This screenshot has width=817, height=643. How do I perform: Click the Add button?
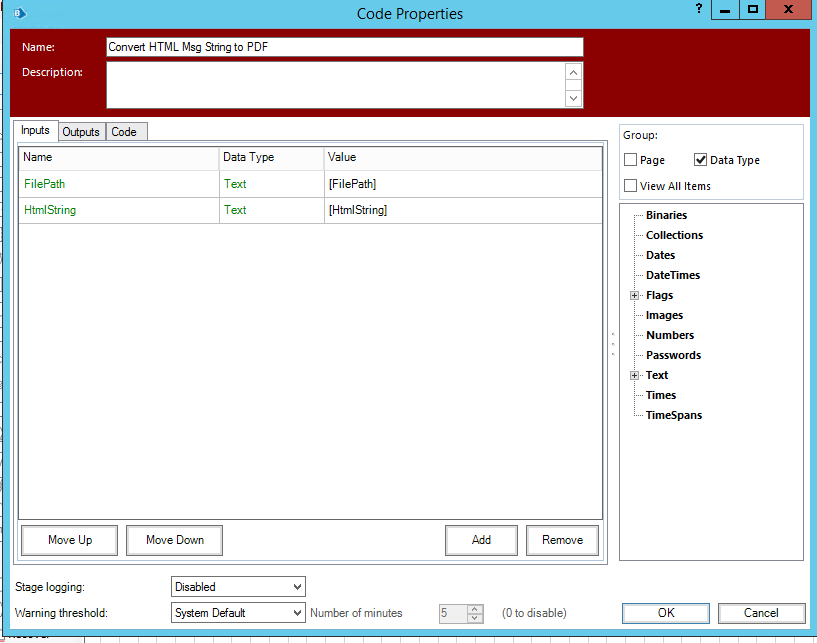(481, 540)
